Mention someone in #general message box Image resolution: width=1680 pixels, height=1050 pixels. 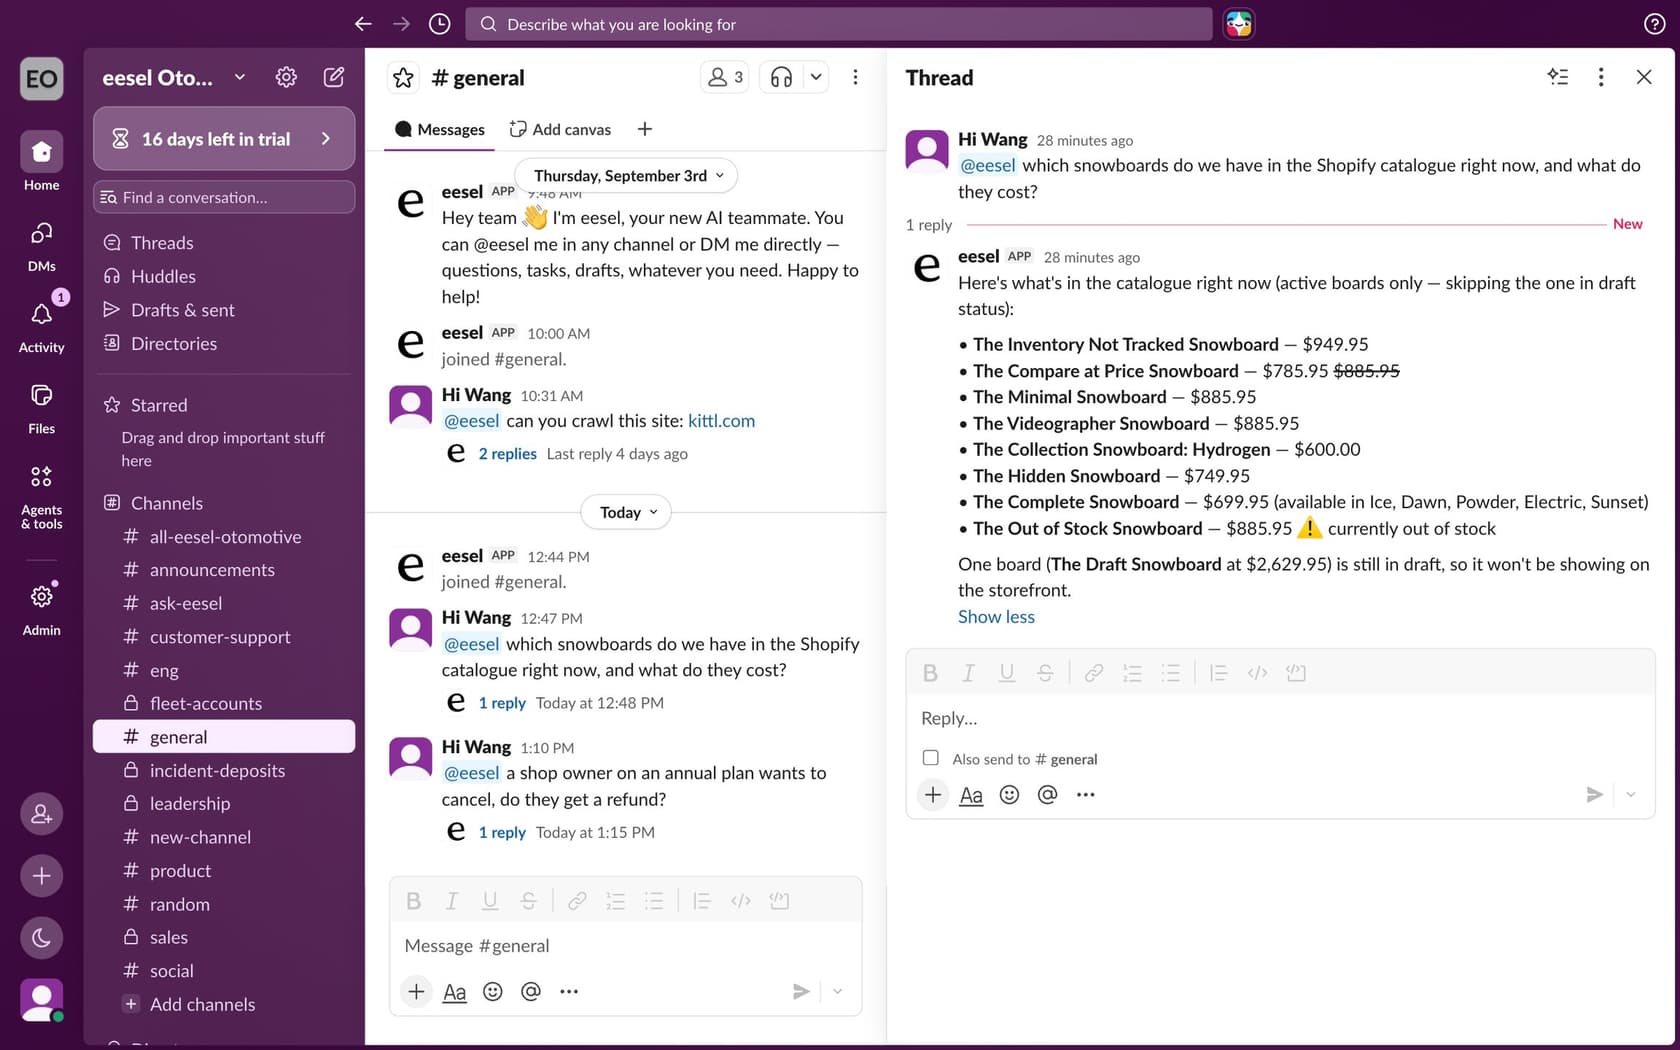coord(531,992)
